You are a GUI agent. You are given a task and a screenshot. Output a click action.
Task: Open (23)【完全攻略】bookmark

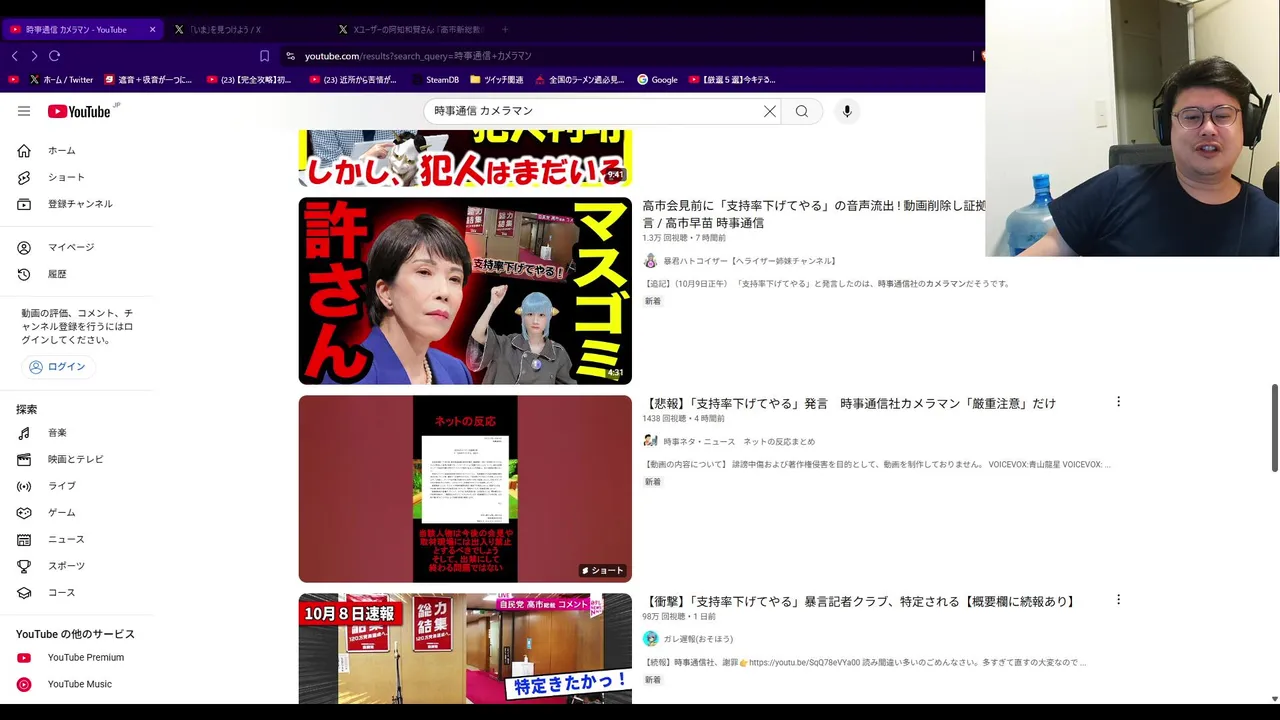[x=248, y=79]
